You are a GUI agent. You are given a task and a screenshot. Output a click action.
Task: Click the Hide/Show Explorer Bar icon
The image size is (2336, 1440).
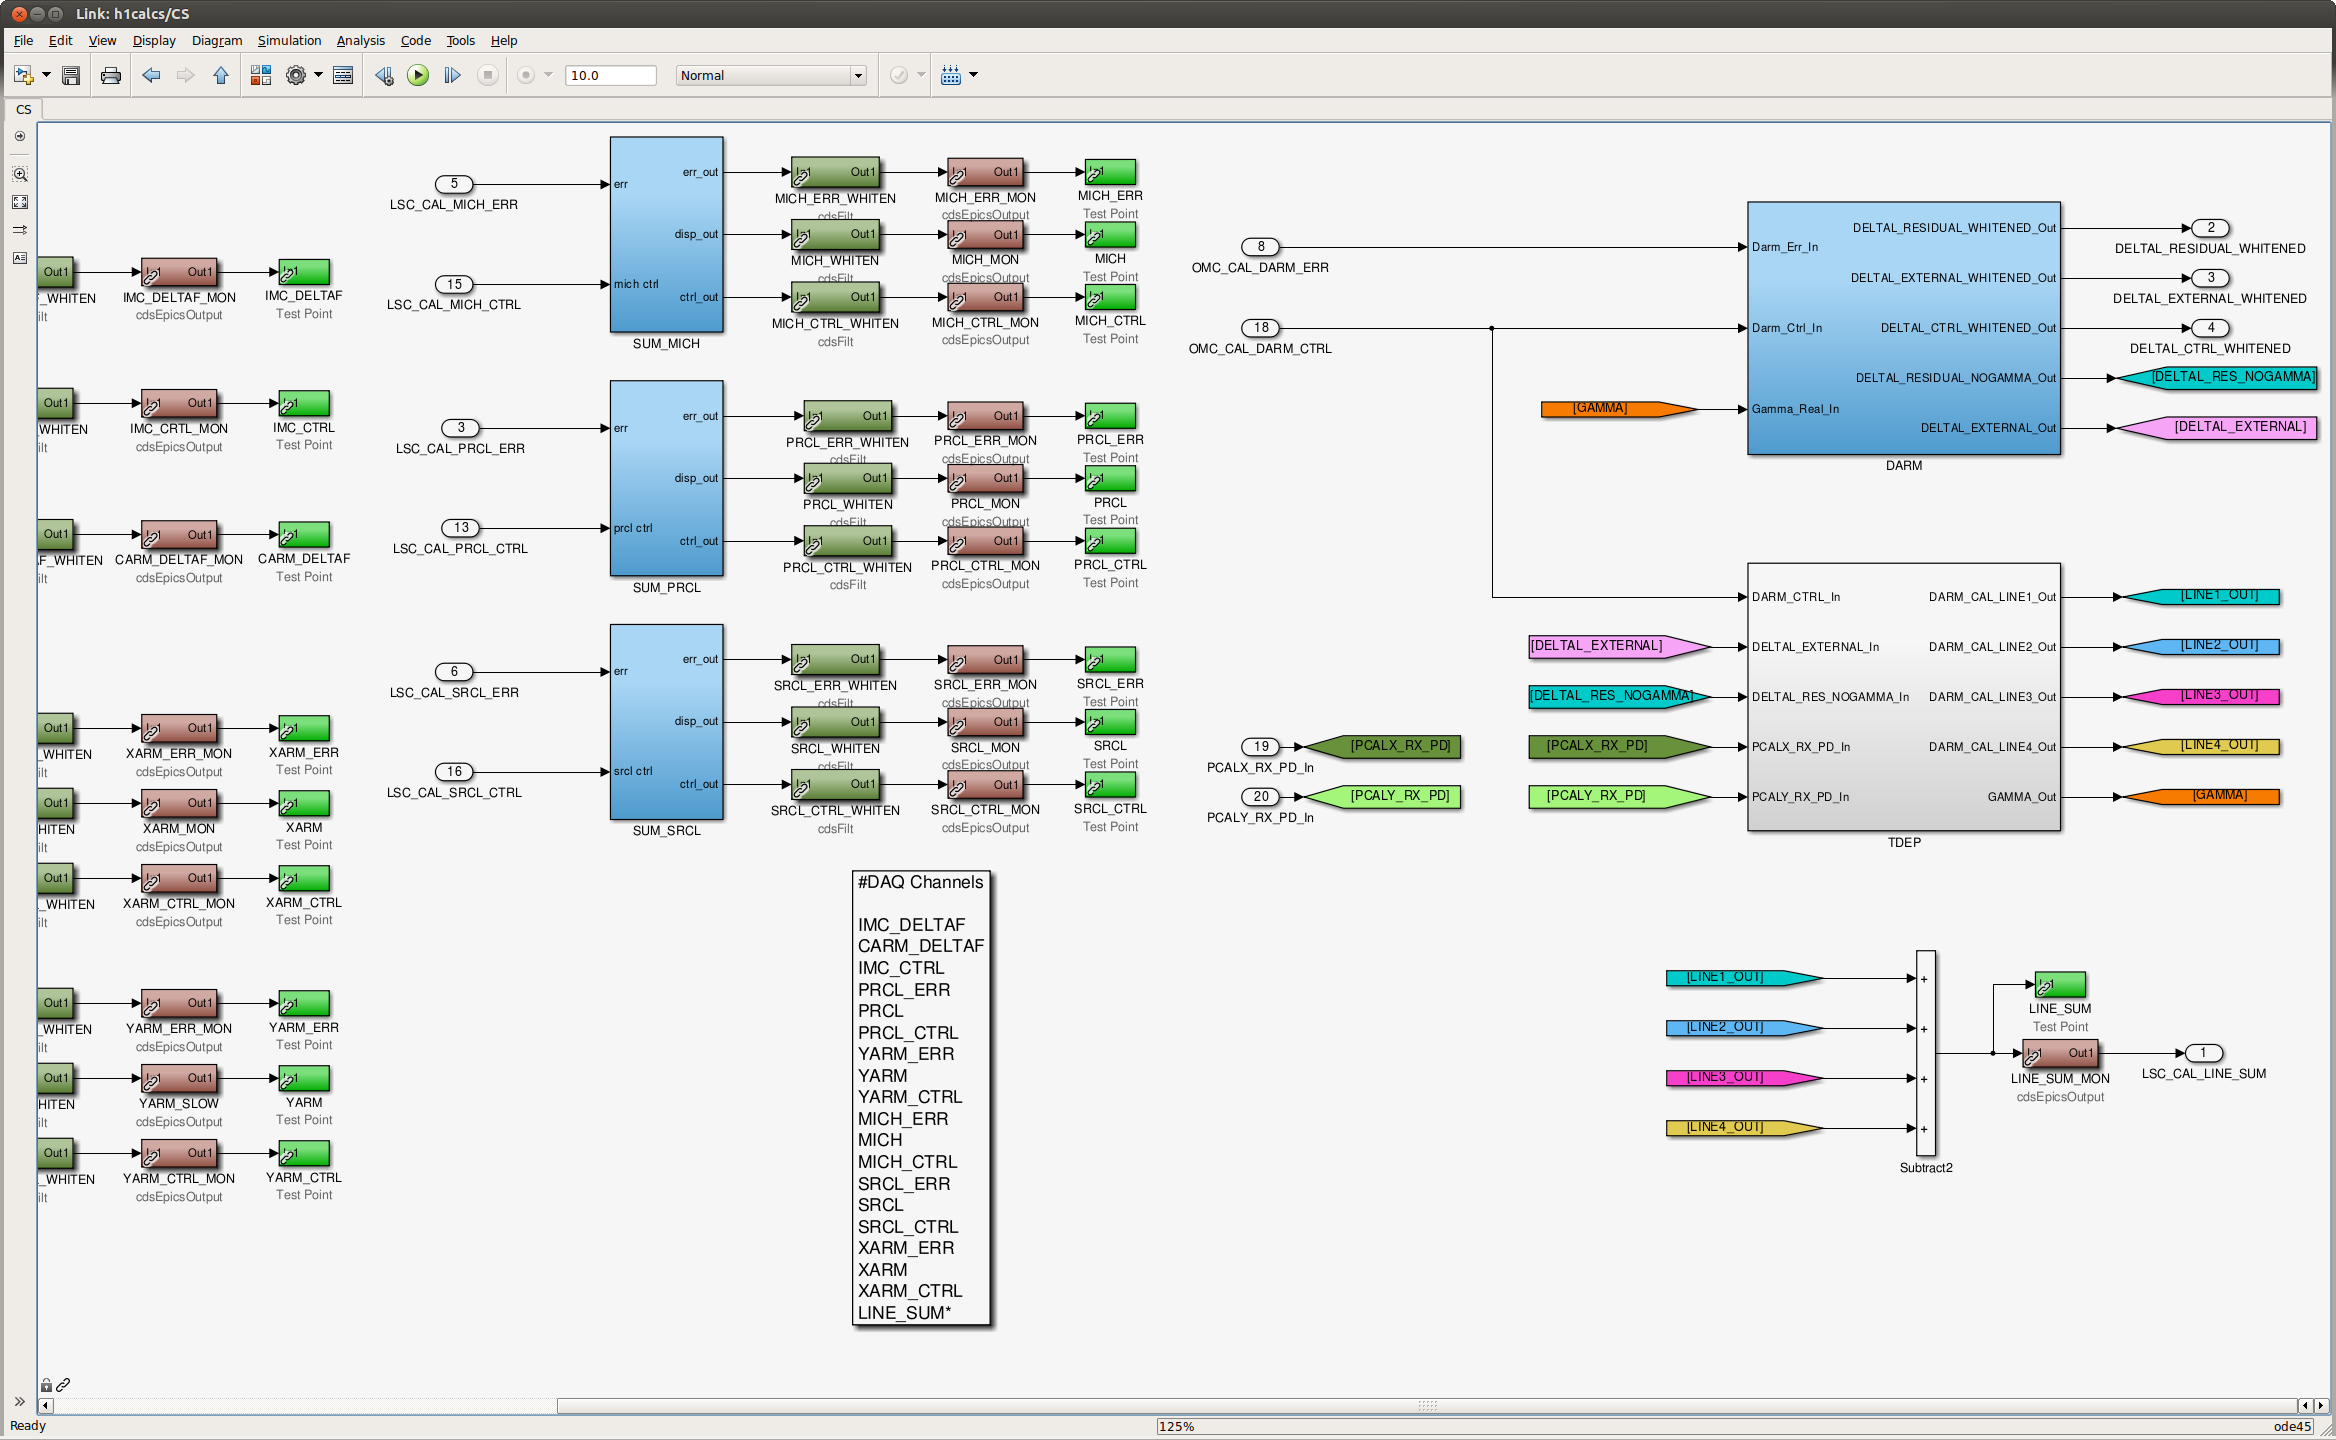pyautogui.click(x=19, y=136)
